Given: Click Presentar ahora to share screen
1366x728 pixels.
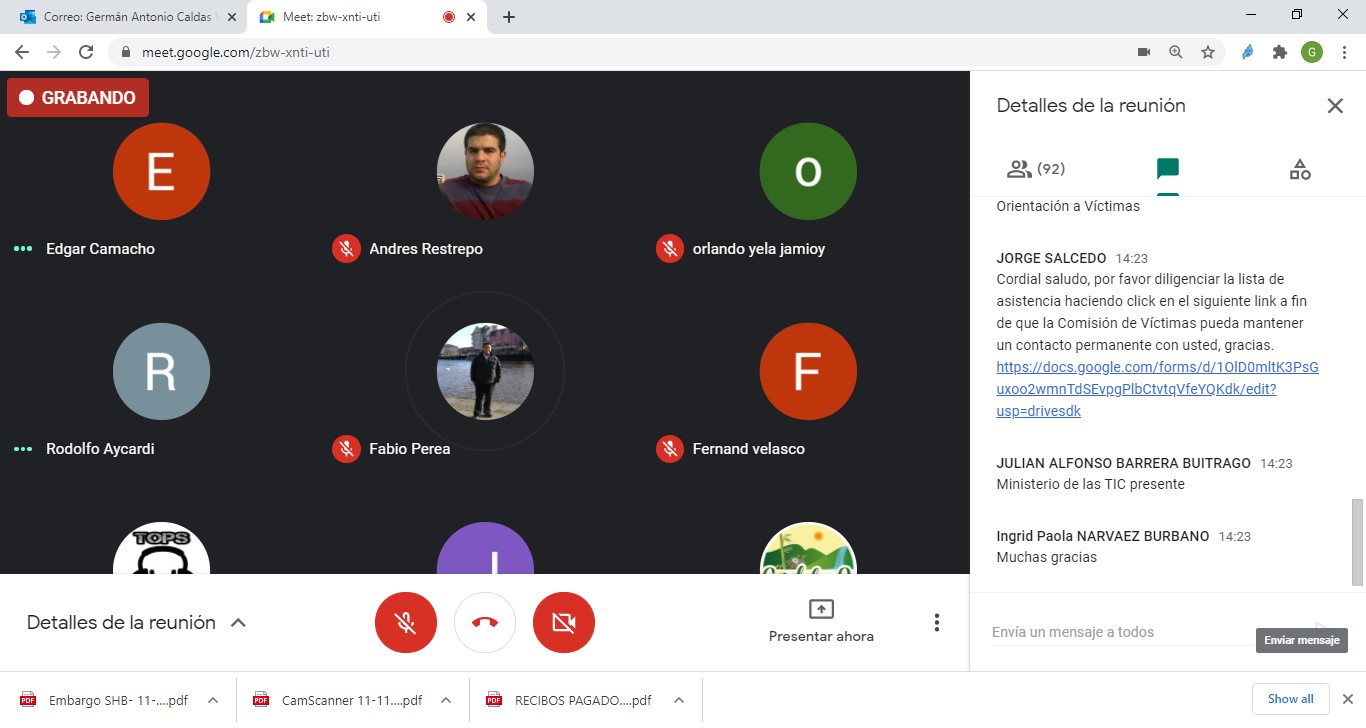Looking at the screenshot, I should click(x=820, y=621).
